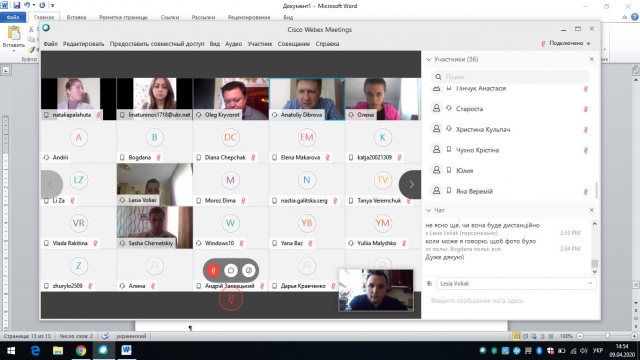This screenshot has height=360, width=640.
Task: Switch to Word Ссылки ribbon tab
Action: point(170,17)
